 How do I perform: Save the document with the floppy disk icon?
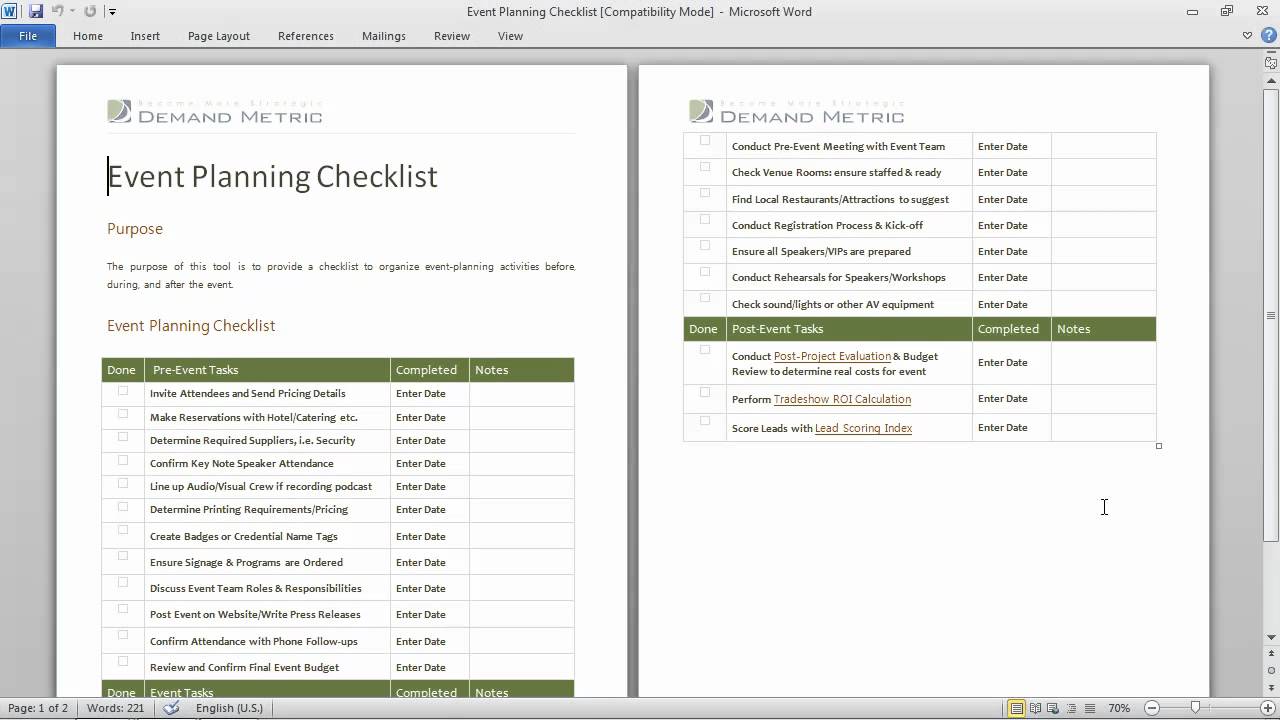(x=36, y=11)
